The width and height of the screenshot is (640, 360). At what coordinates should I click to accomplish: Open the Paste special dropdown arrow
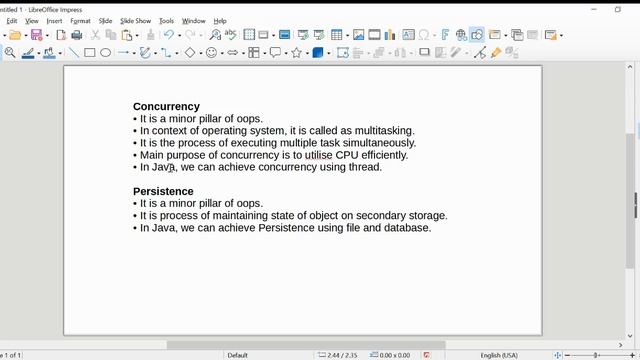137,36
